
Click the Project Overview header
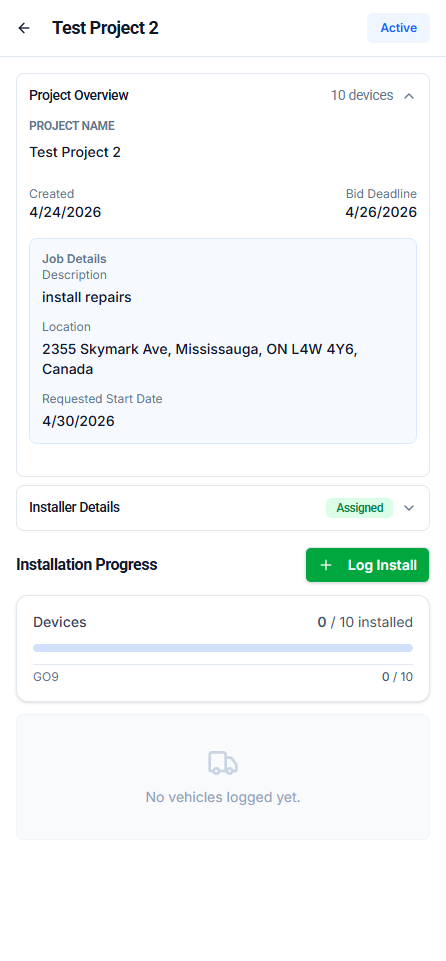pos(79,96)
